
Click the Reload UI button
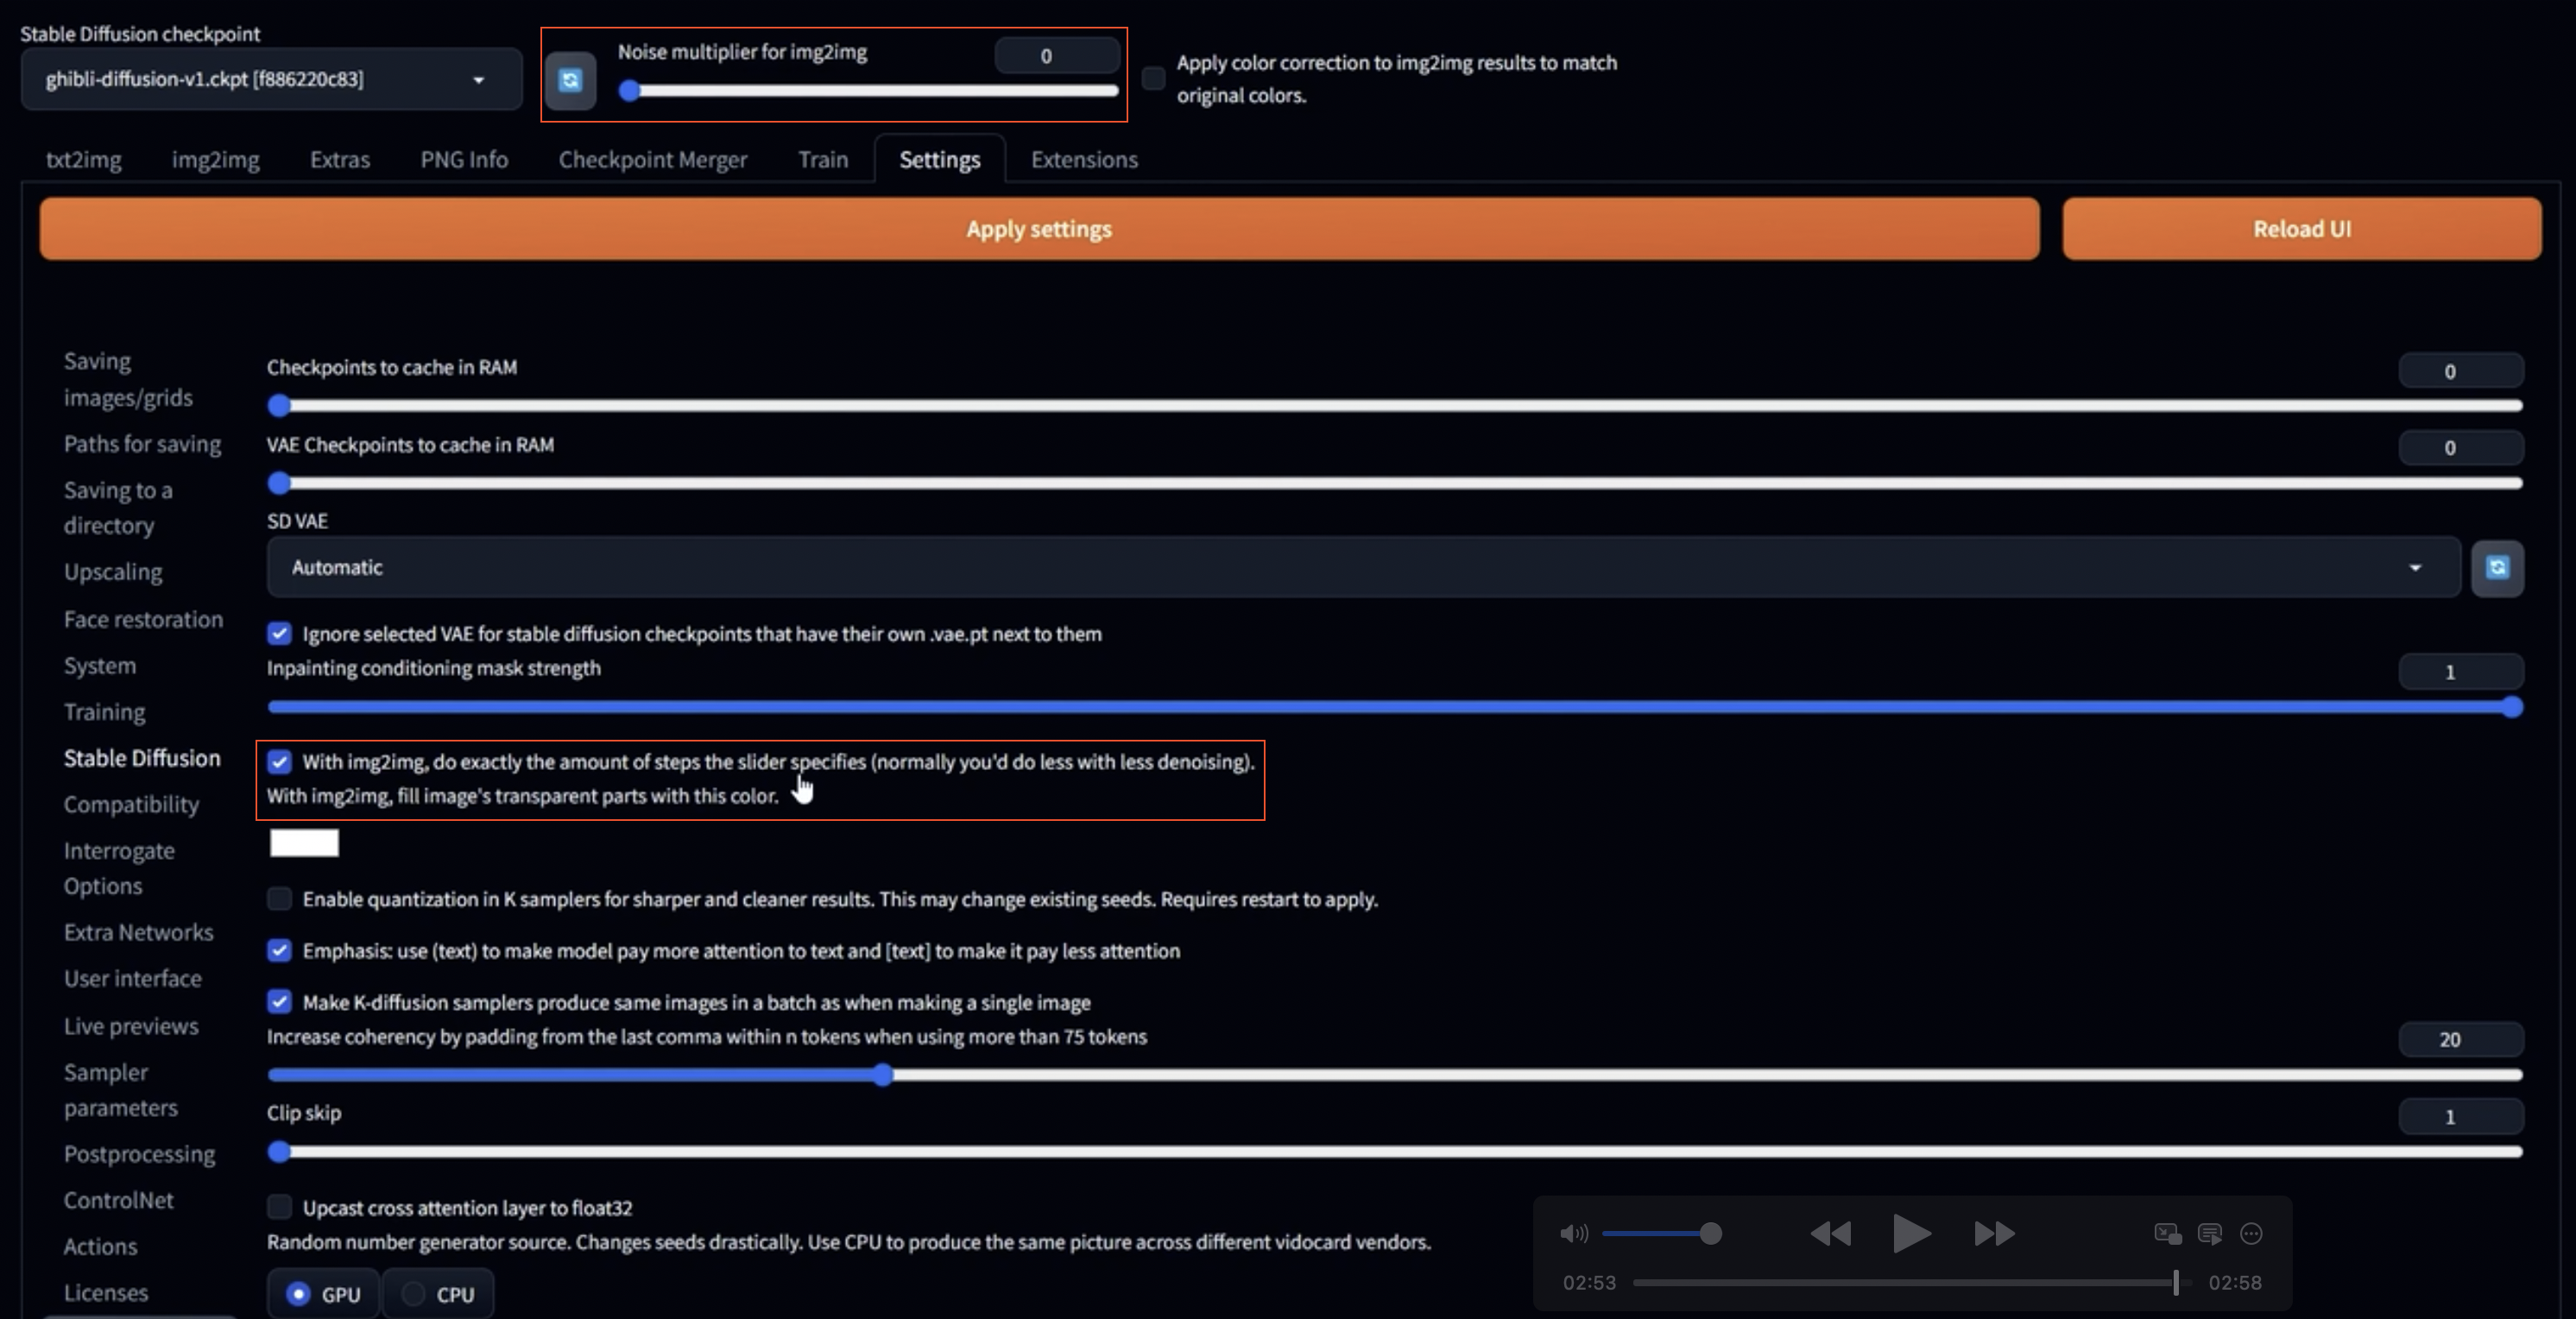2301,229
